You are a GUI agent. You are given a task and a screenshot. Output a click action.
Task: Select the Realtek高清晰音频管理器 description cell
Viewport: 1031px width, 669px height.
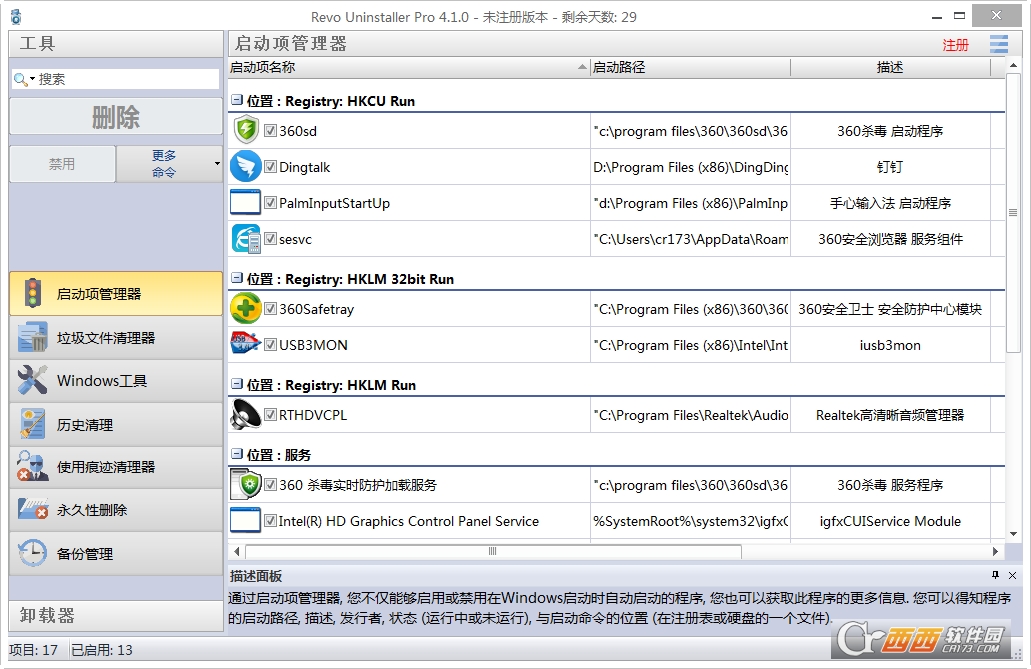[890, 414]
